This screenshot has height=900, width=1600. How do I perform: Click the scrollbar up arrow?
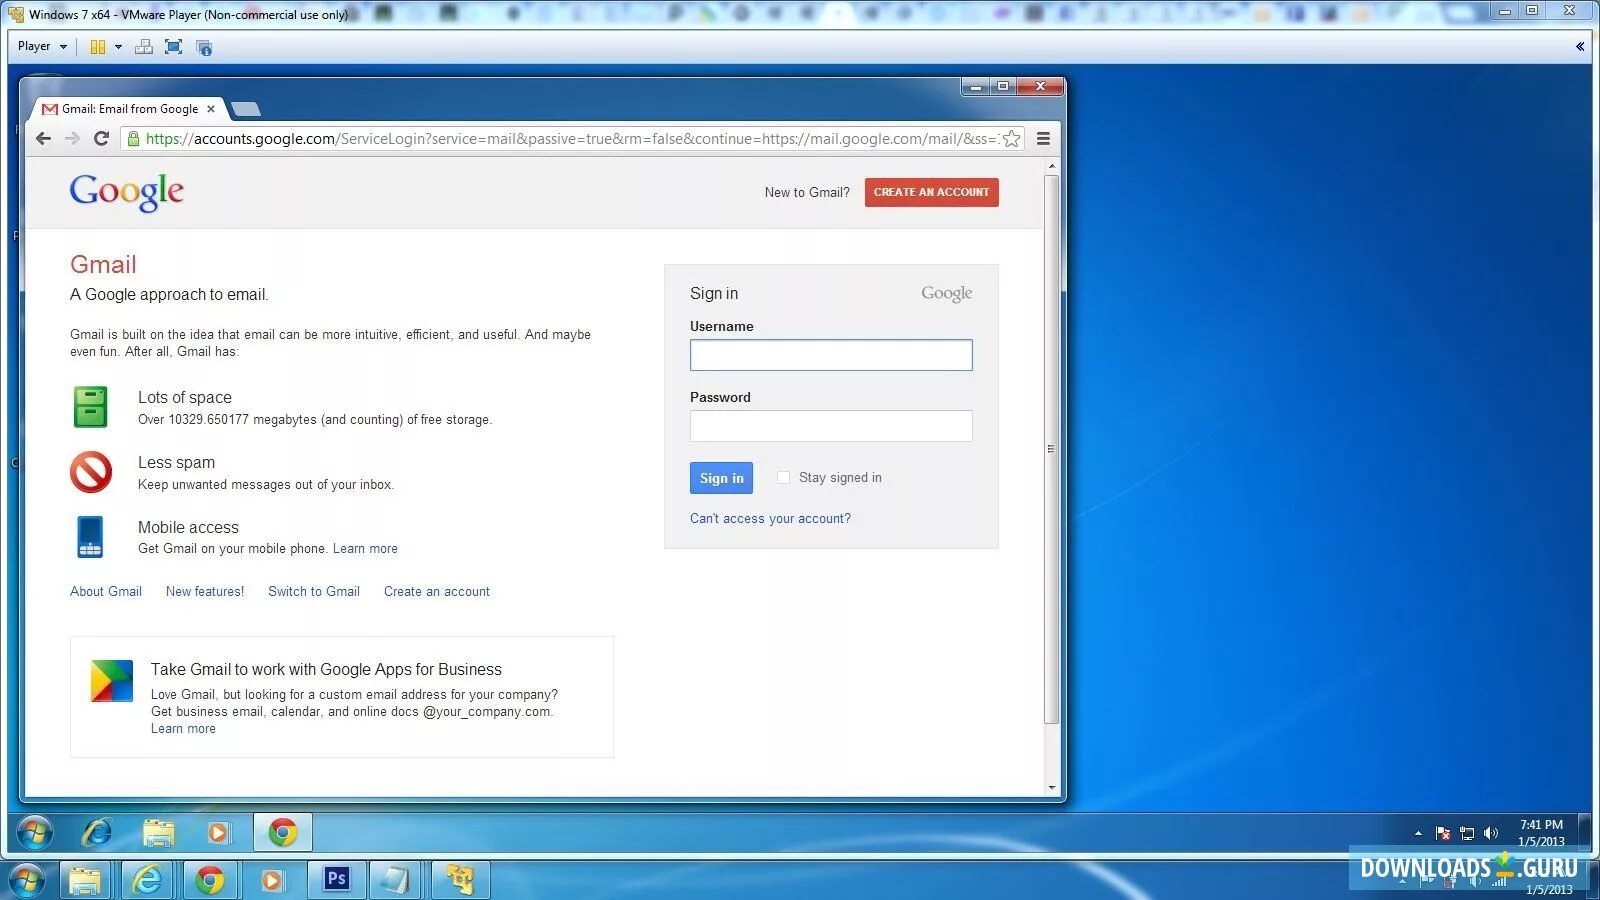pyautogui.click(x=1051, y=165)
